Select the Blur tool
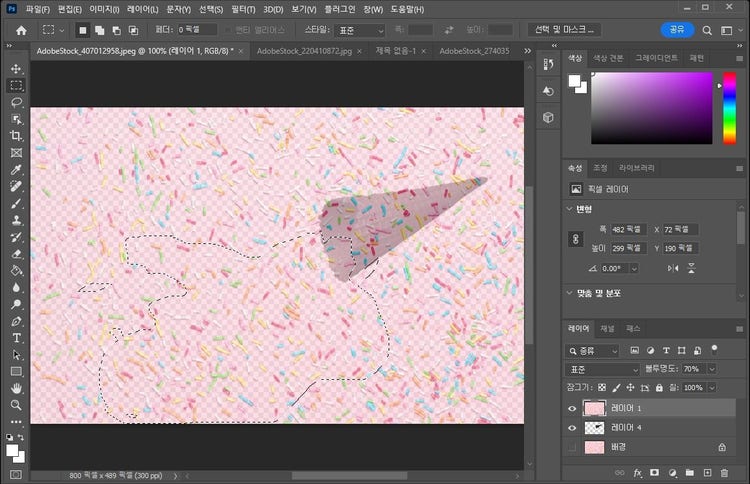The height and width of the screenshot is (484, 750). click(16, 287)
